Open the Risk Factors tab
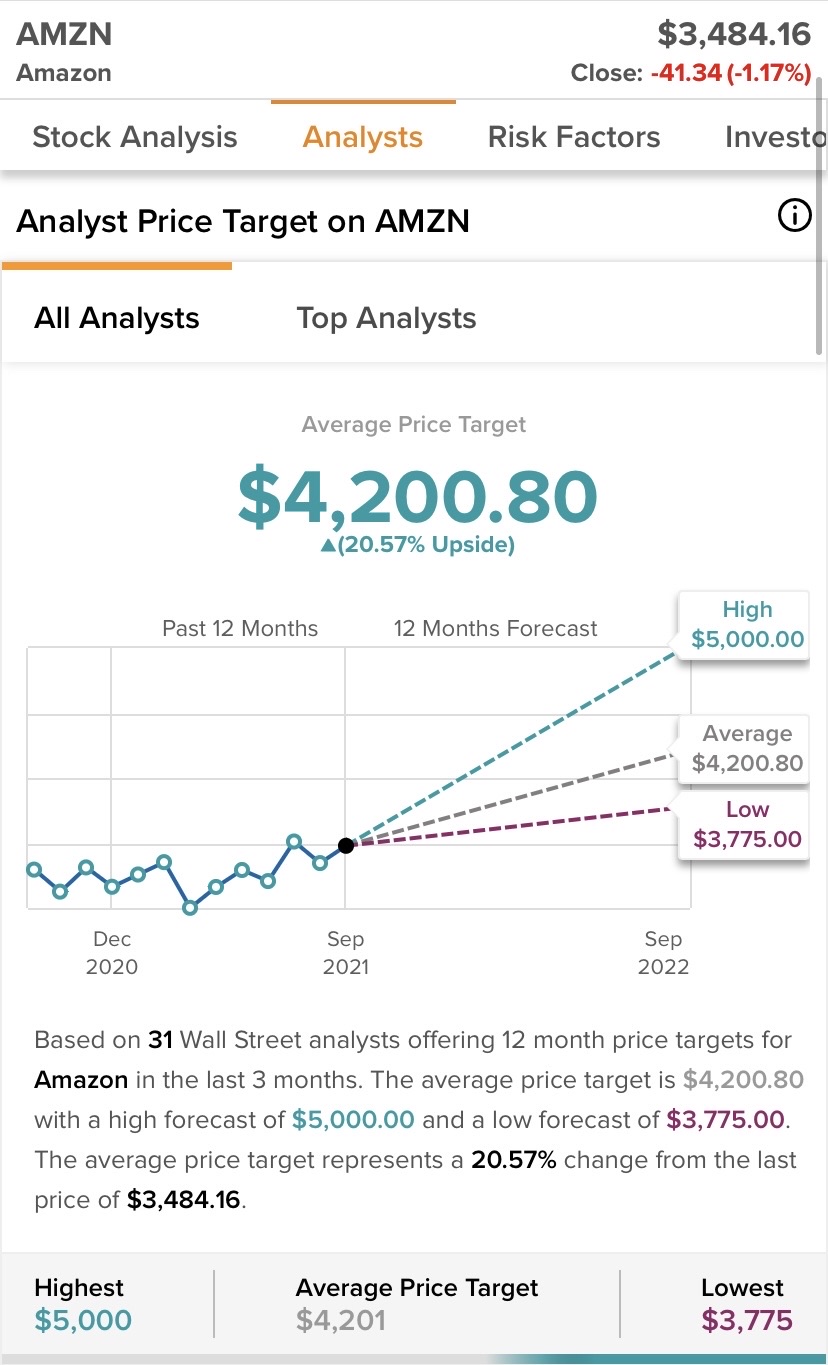The height and width of the screenshot is (1365, 828). click(574, 137)
